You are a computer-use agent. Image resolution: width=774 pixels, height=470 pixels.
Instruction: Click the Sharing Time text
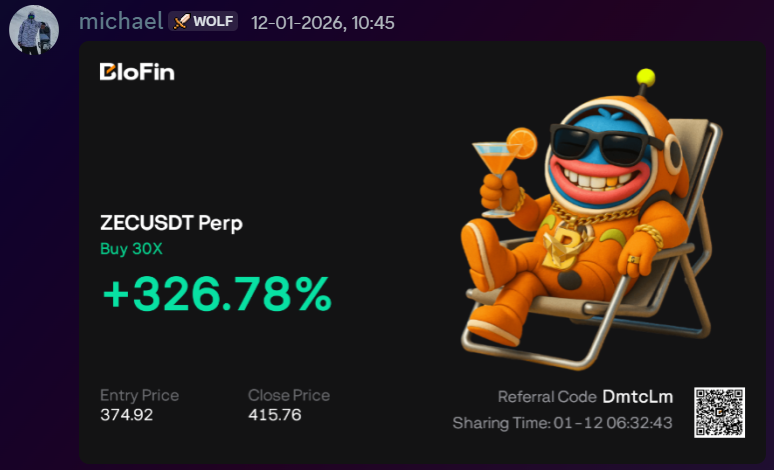(562, 423)
